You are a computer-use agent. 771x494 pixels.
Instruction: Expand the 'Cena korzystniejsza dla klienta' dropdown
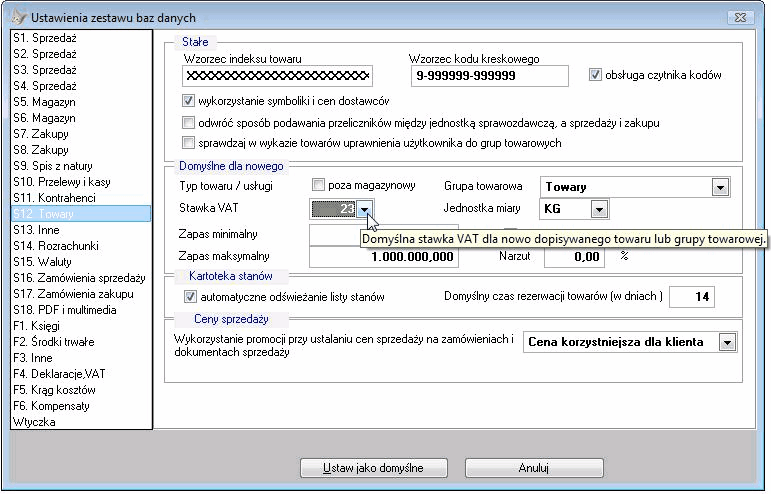[727, 342]
